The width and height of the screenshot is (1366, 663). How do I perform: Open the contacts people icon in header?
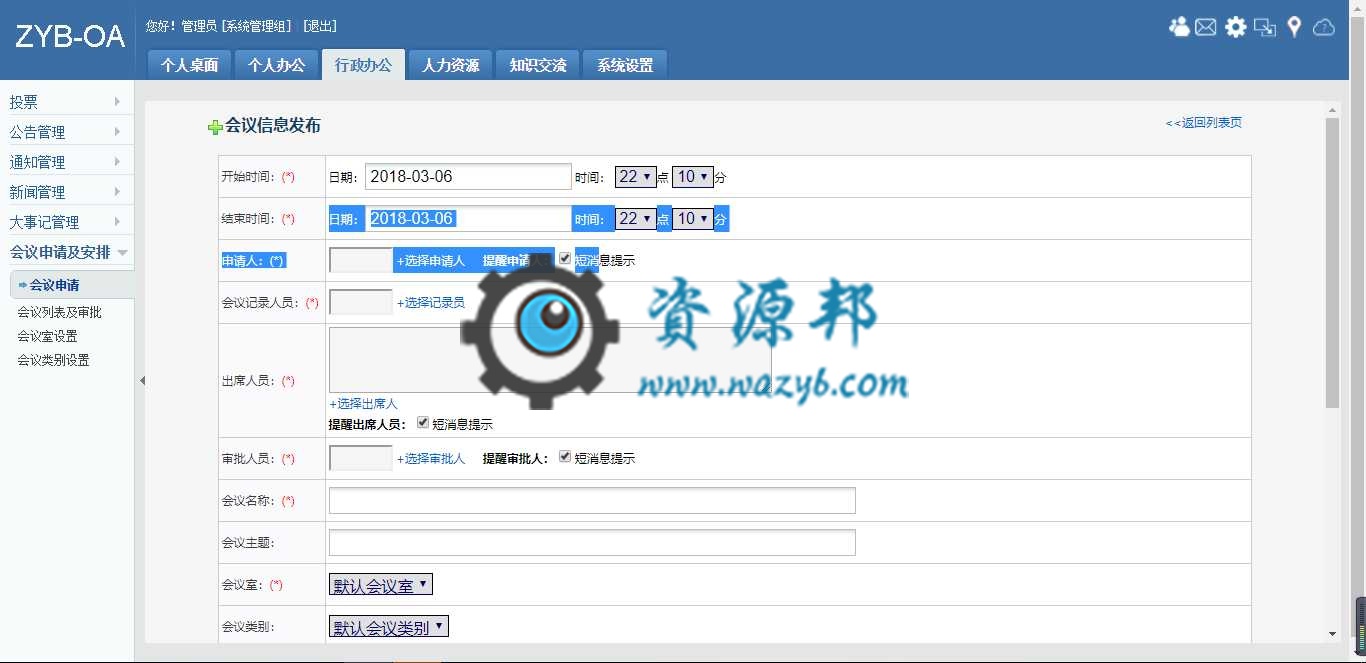pos(1179,27)
